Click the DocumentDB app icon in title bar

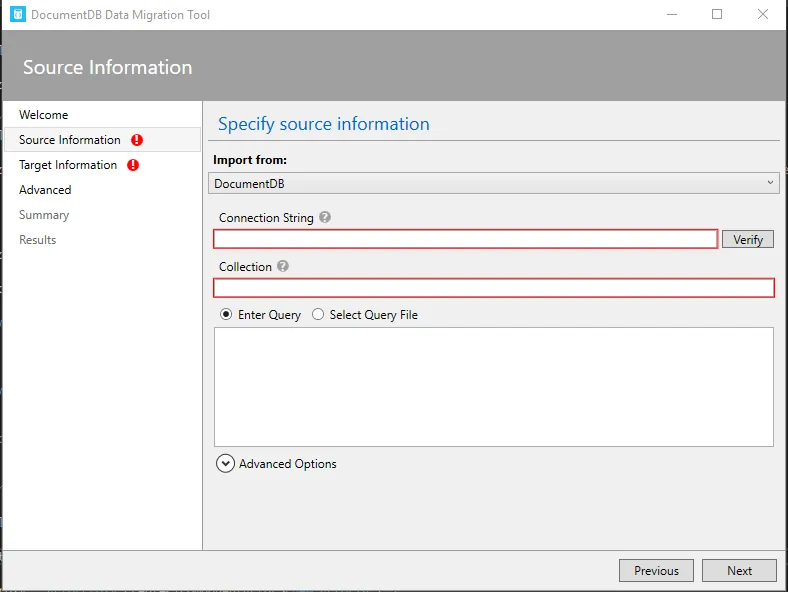coord(17,15)
